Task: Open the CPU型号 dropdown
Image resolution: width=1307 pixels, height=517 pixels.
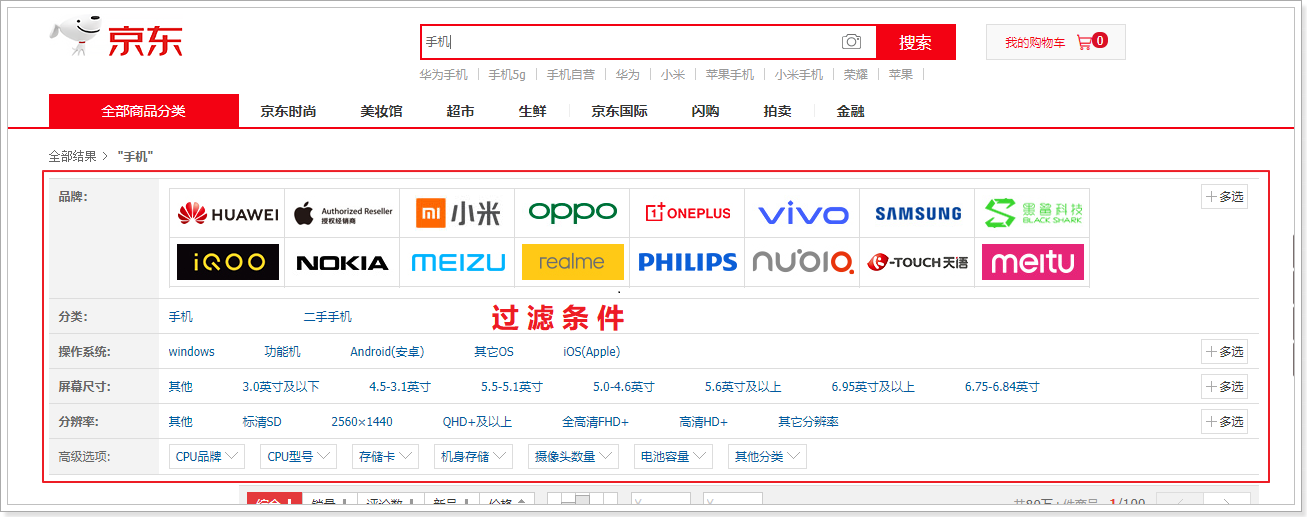Action: pos(298,457)
